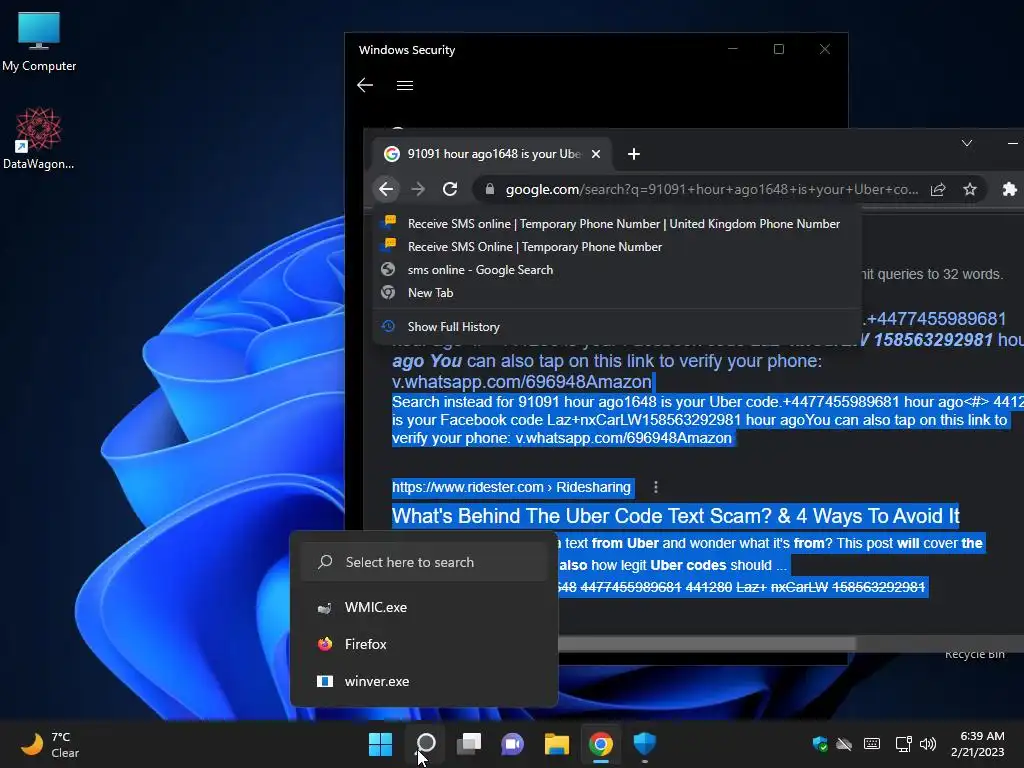Open the DataWagon desktop shortcut

coord(39,138)
